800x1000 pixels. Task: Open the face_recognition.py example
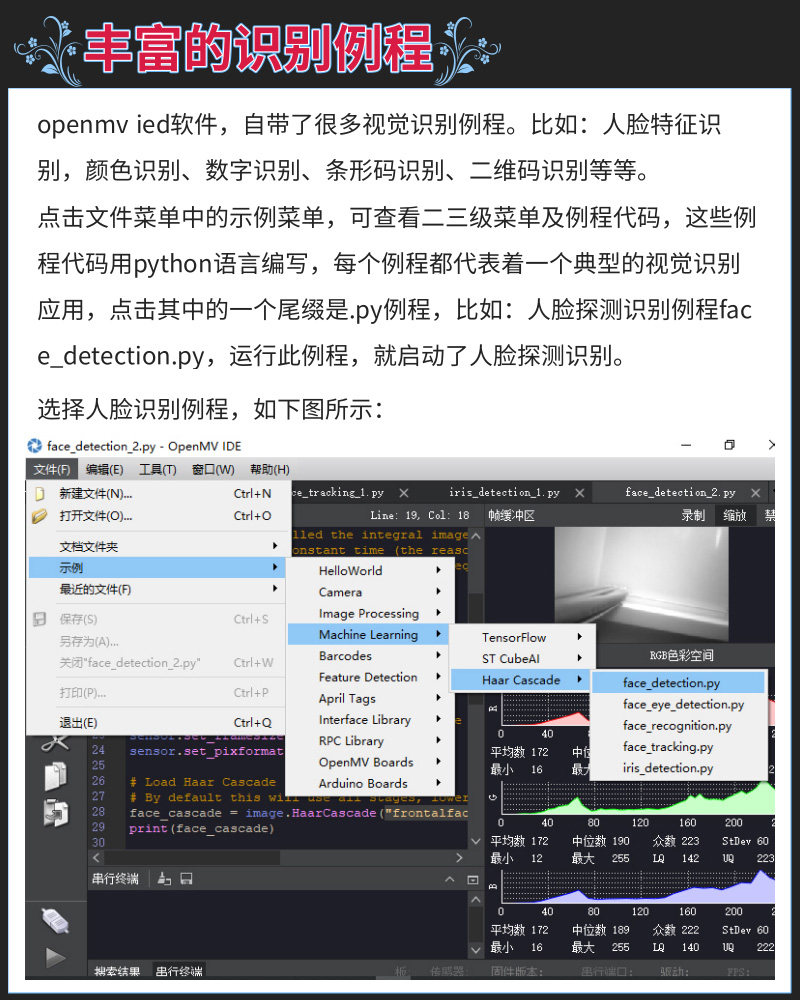(x=679, y=726)
